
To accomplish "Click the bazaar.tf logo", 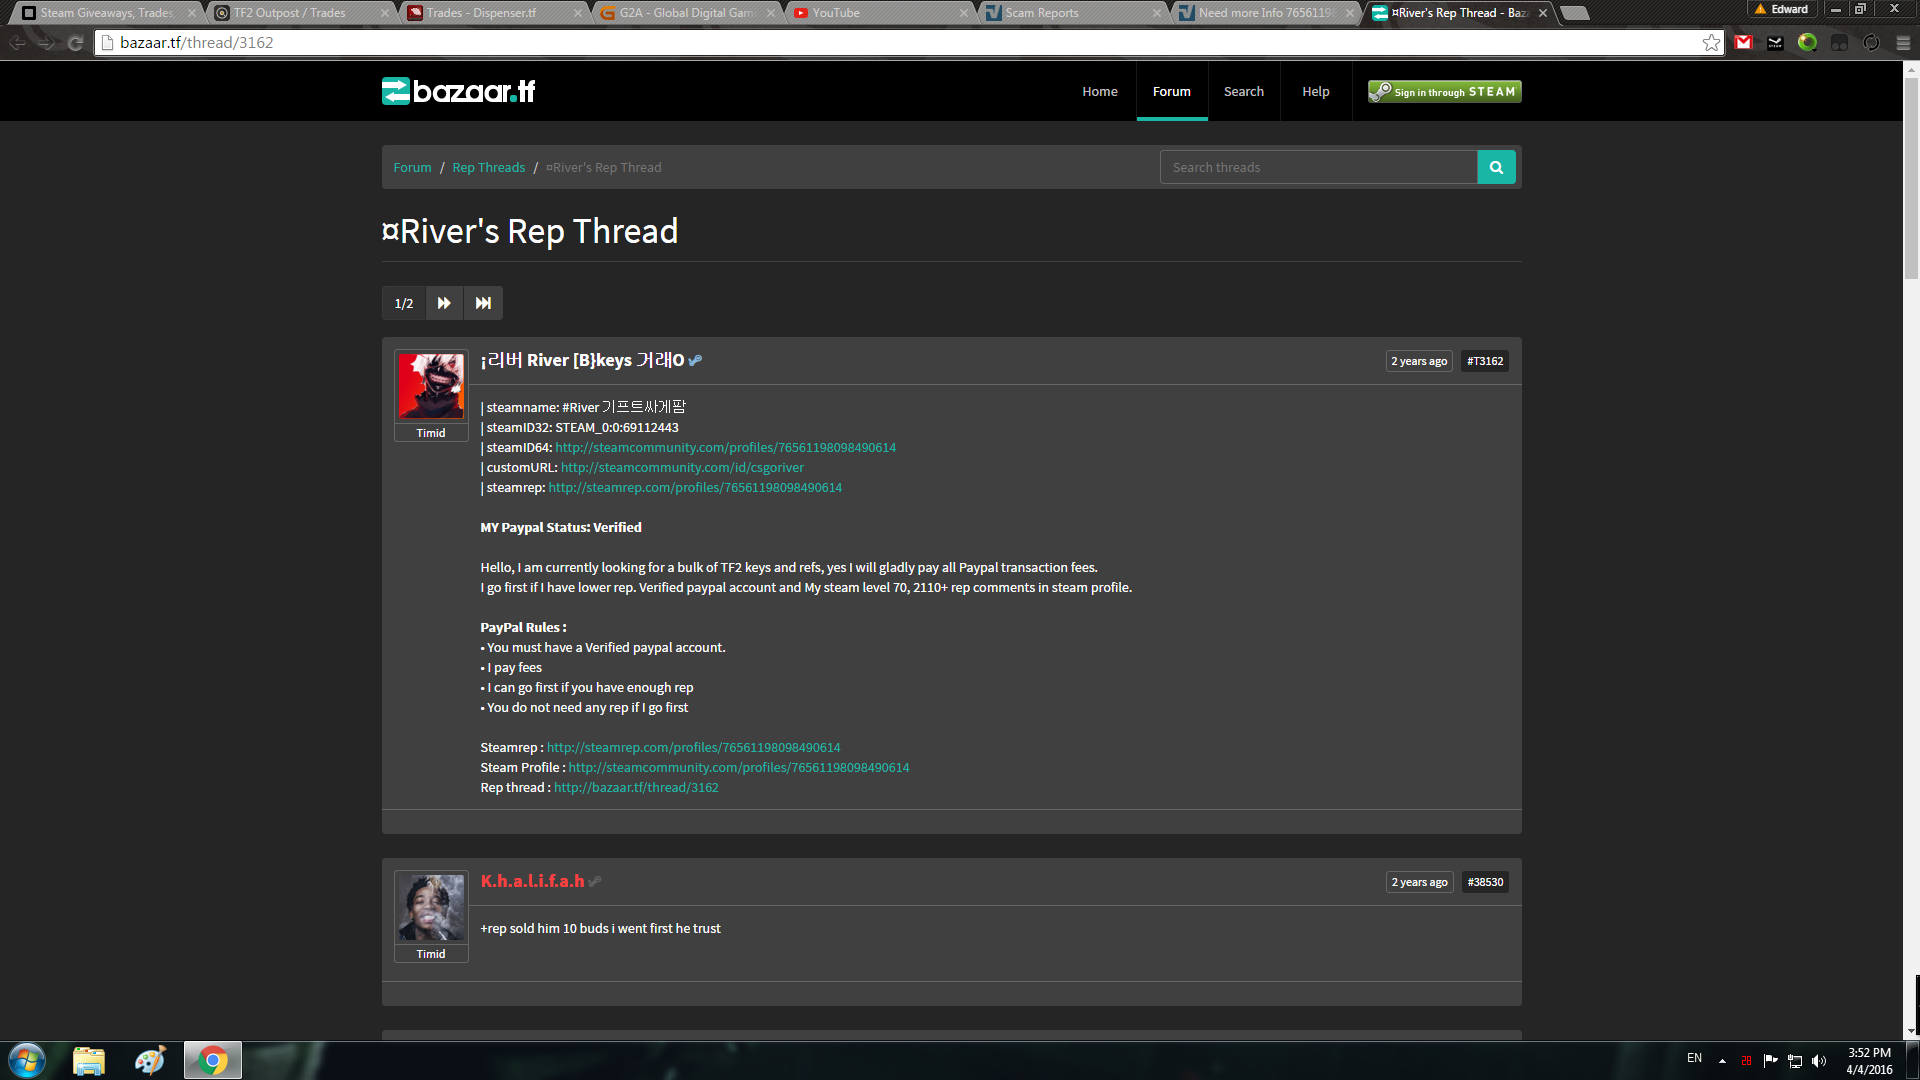I will click(459, 91).
